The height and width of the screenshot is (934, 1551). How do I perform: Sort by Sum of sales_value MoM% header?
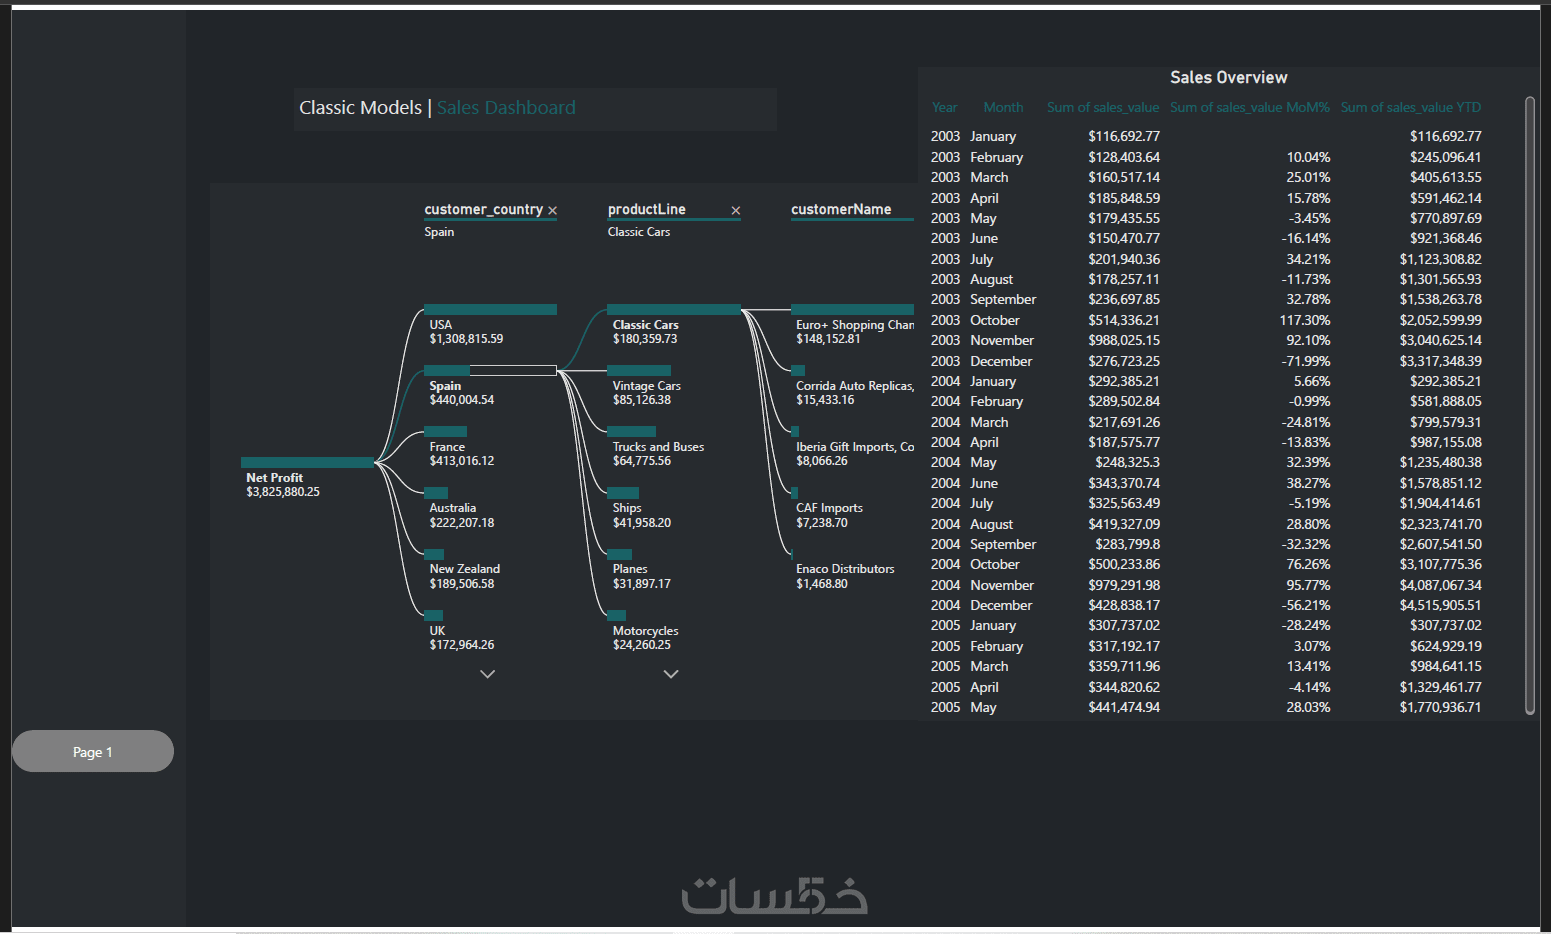tap(1250, 108)
